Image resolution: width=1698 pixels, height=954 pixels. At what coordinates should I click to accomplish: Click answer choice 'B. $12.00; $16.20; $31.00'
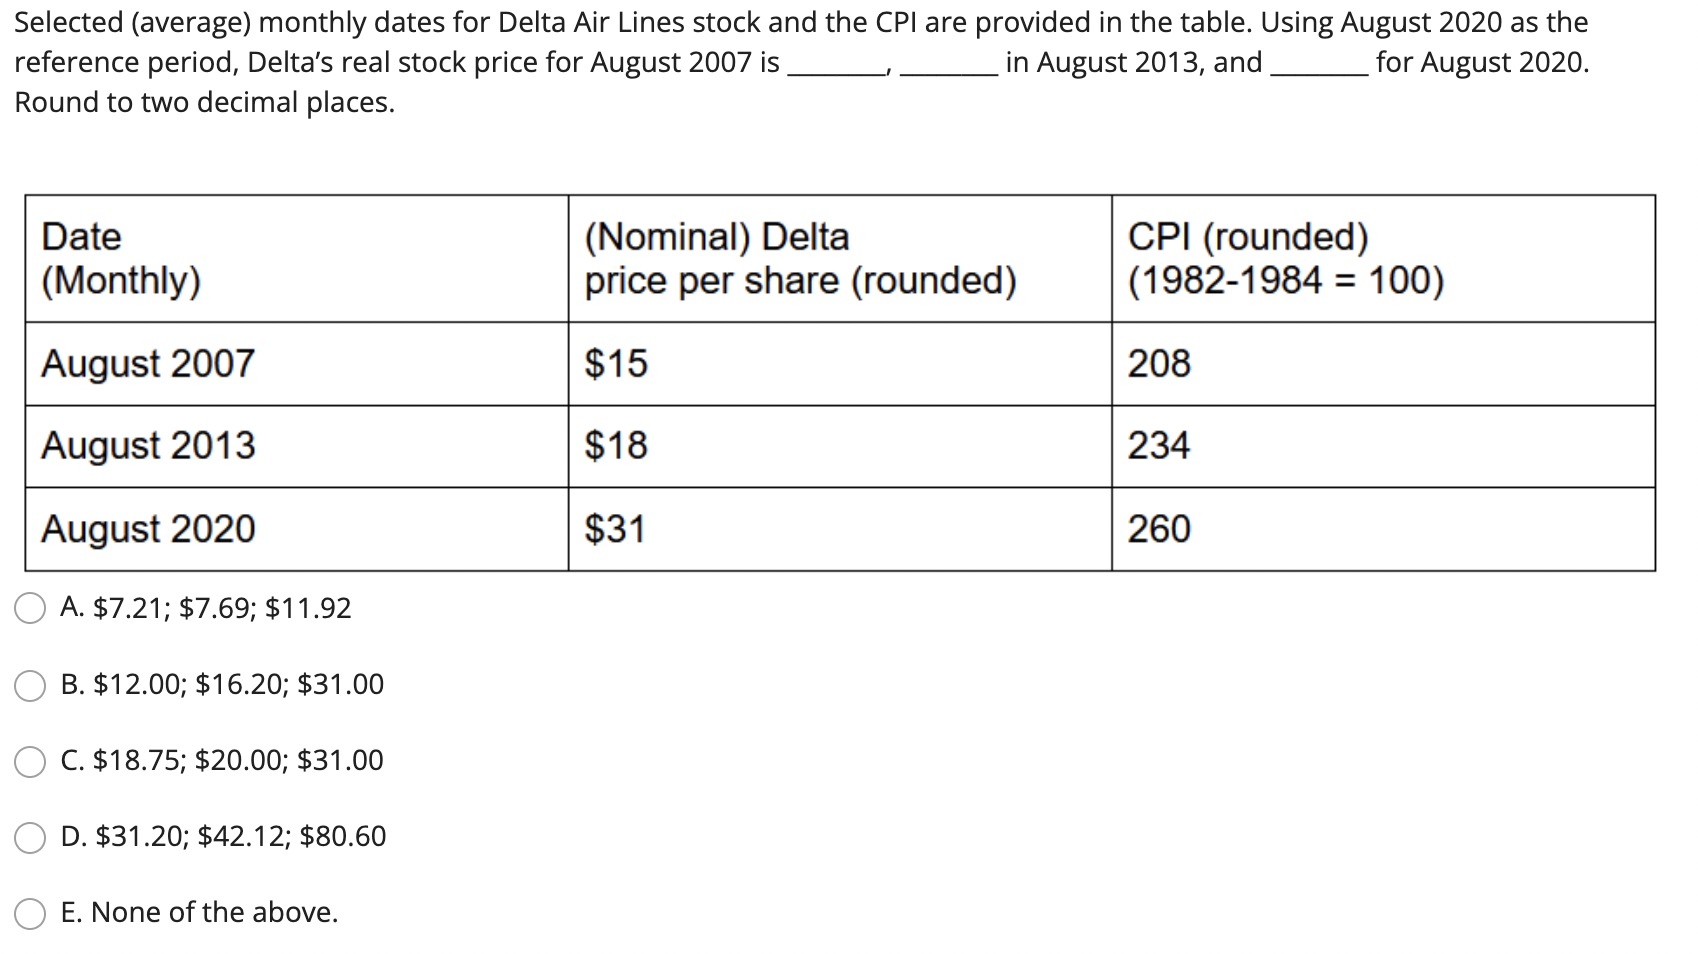click(x=222, y=684)
